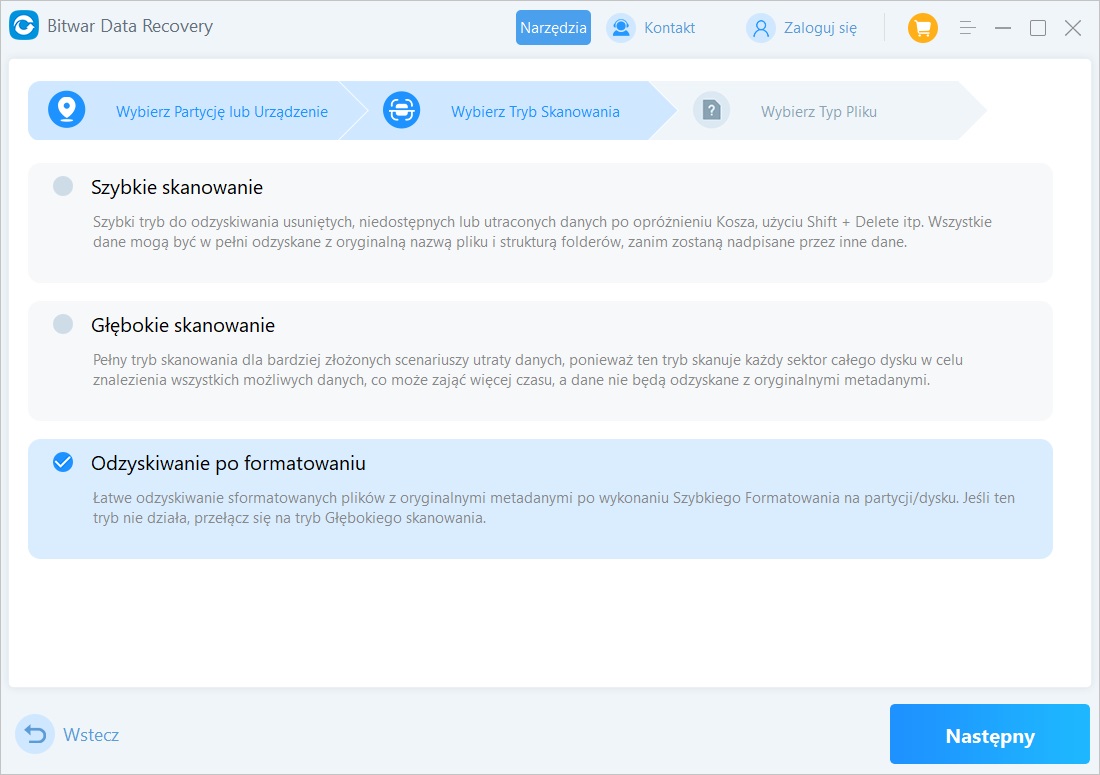Click the Kontakt link text
Screen dimensions: 1100x775
pyautogui.click(x=669, y=28)
